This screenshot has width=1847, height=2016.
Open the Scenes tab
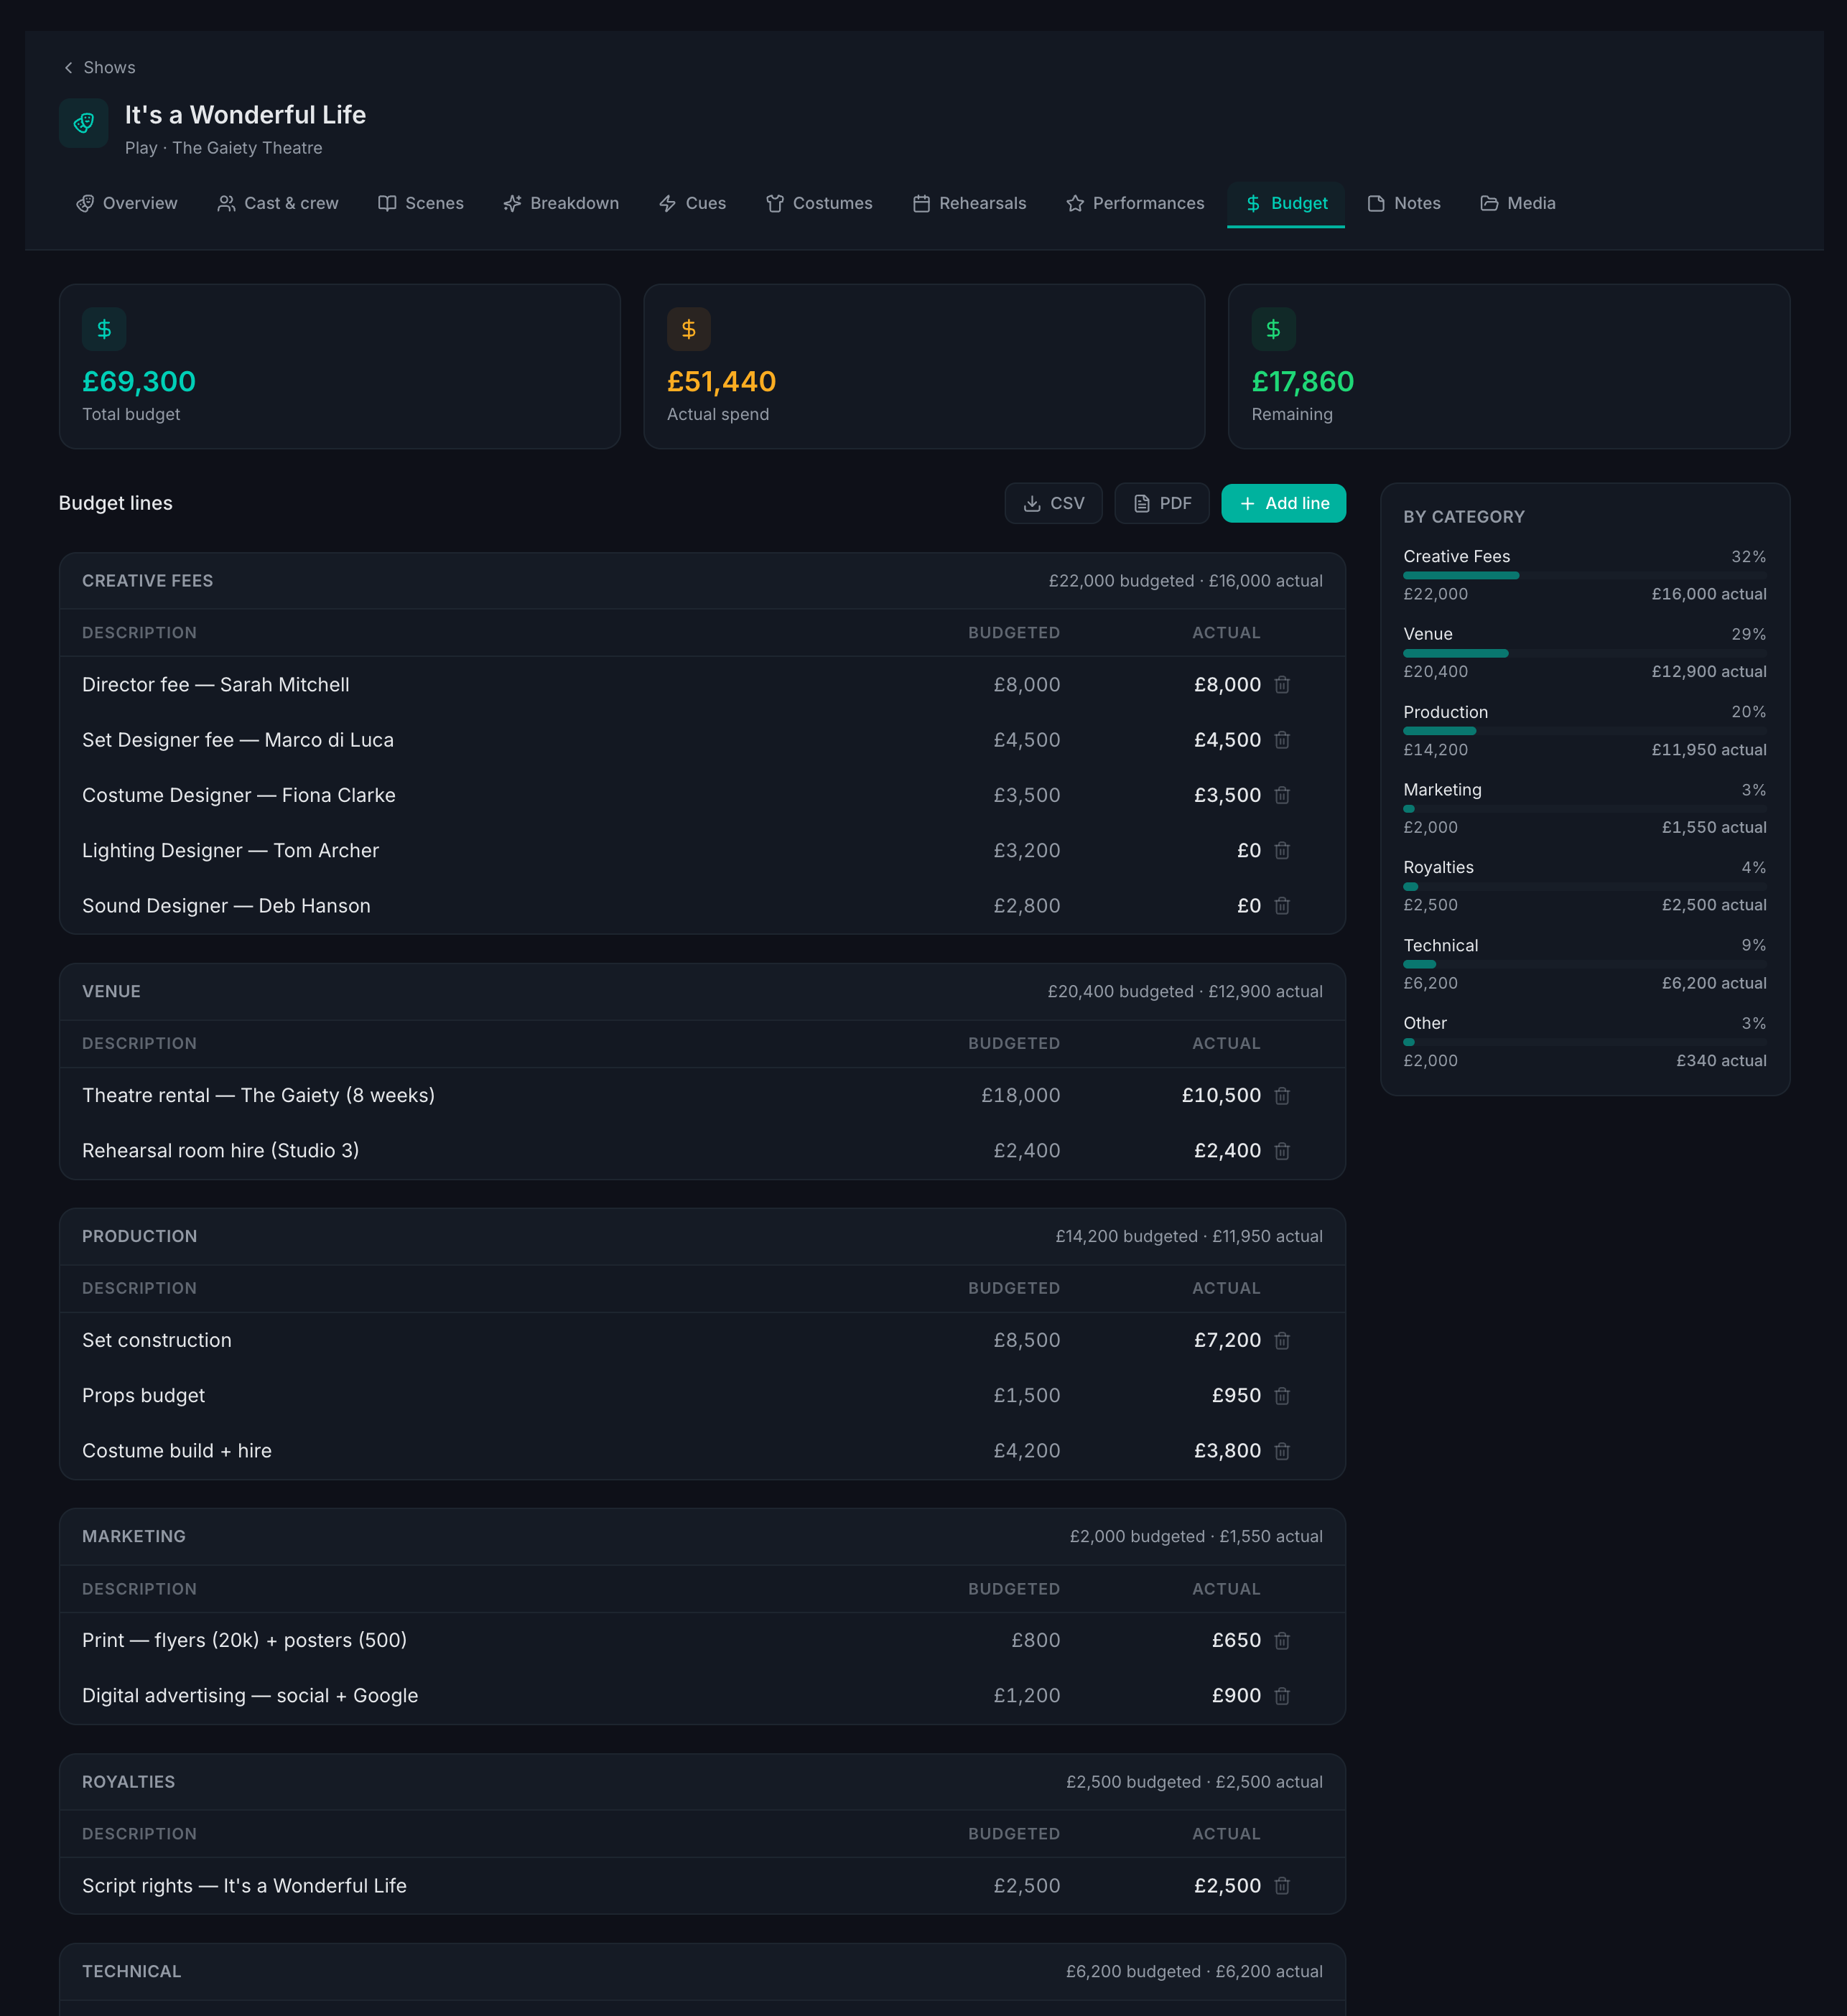point(421,203)
